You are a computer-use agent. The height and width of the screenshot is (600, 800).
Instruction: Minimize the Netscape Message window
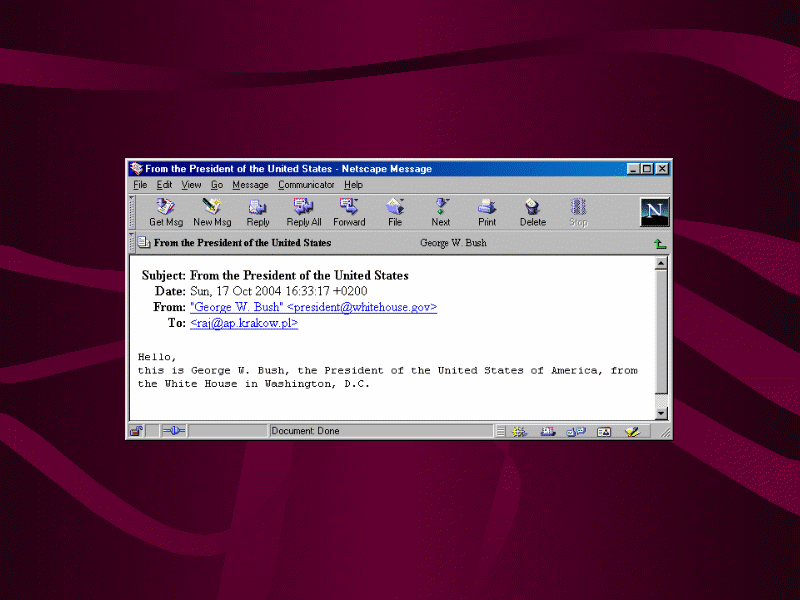coord(633,169)
